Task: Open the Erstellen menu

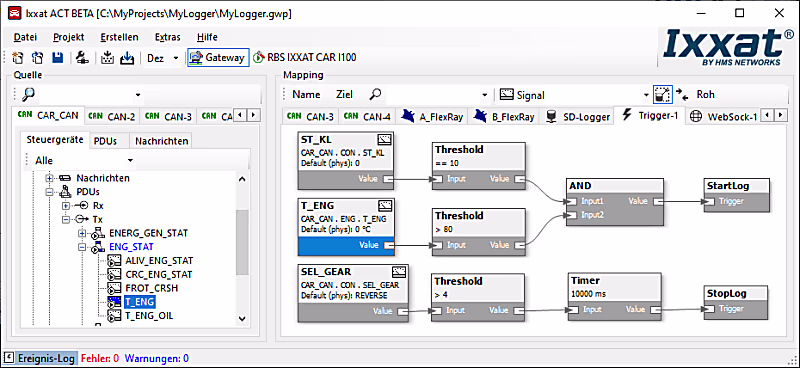Action: [x=119, y=37]
